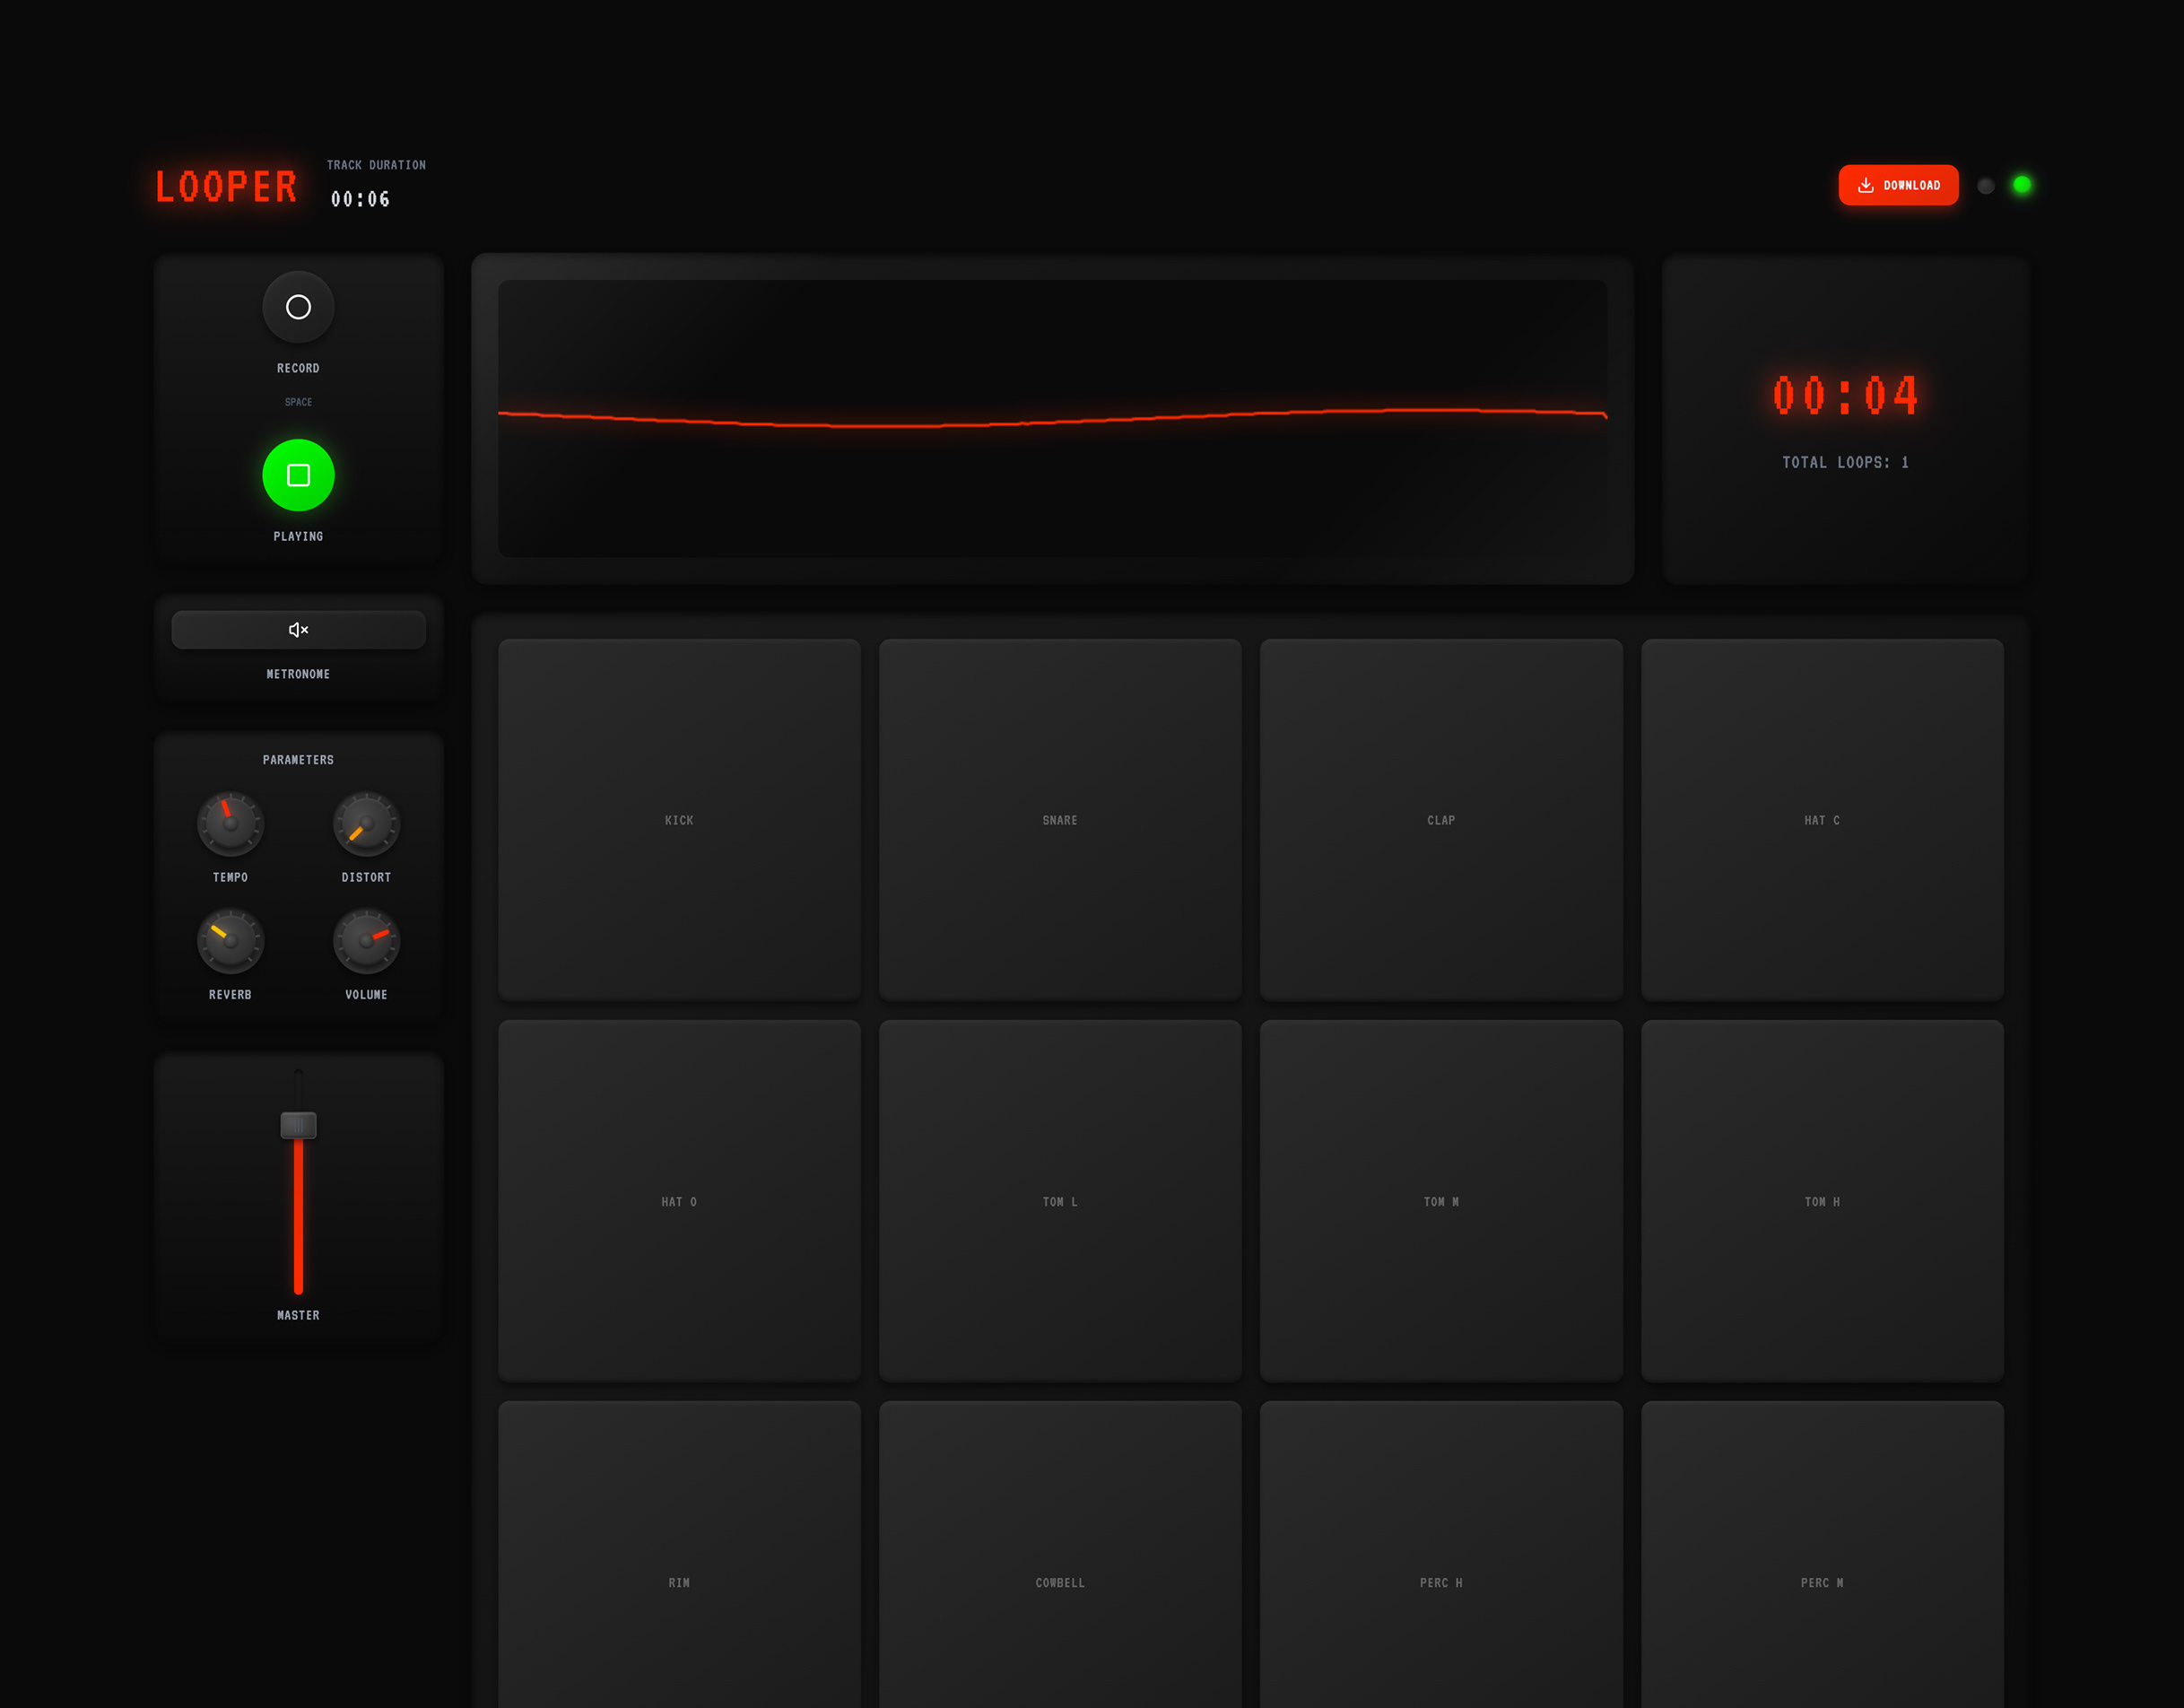
Task: Download the recorded track
Action: point(1897,185)
